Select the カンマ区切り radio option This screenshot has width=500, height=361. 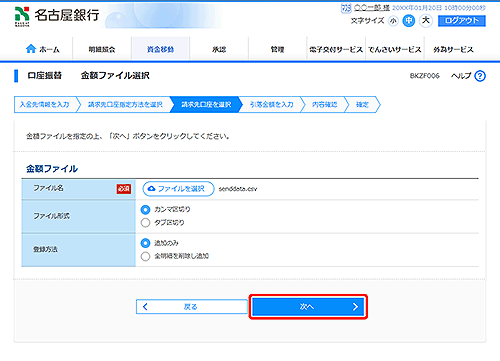(145, 210)
